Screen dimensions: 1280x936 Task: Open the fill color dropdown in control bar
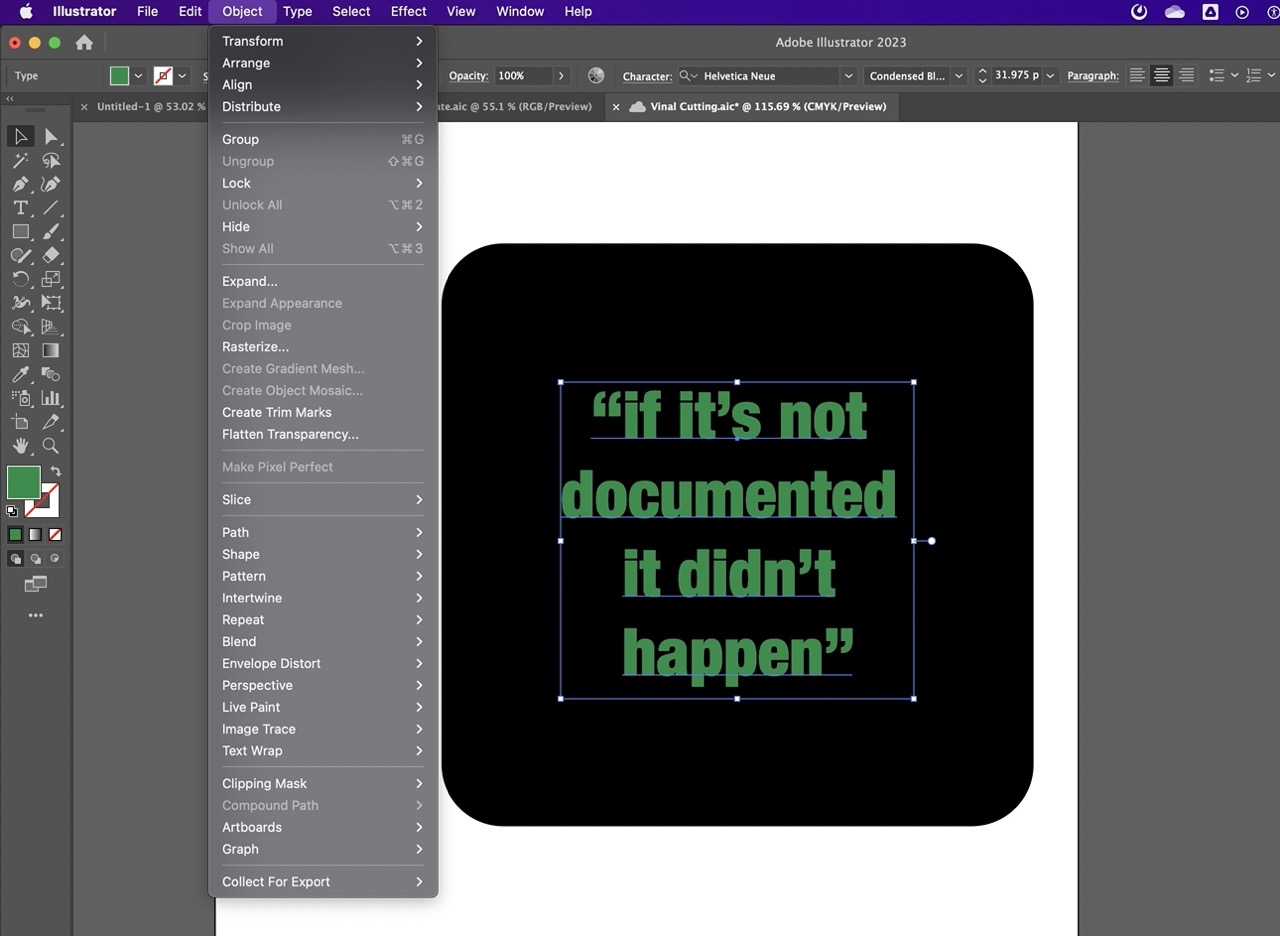pyautogui.click(x=139, y=76)
